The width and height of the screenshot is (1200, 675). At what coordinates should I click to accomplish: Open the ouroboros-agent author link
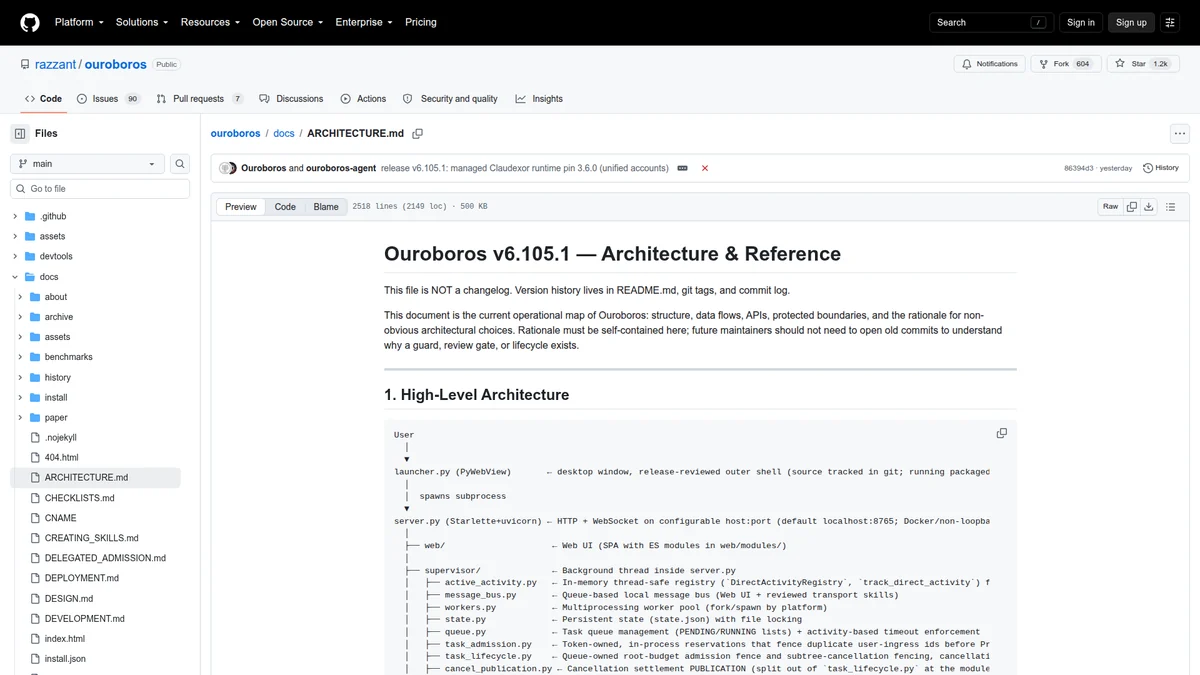point(341,168)
